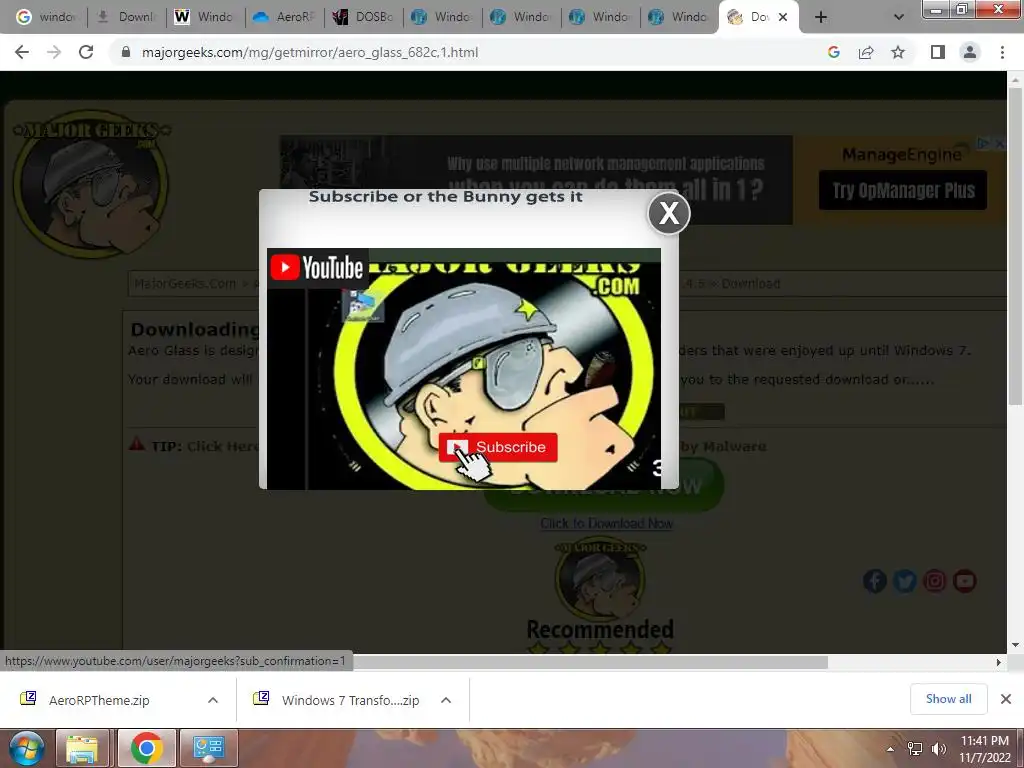Click the Instagram social icon
Viewport: 1024px width, 768px height.
935,581
